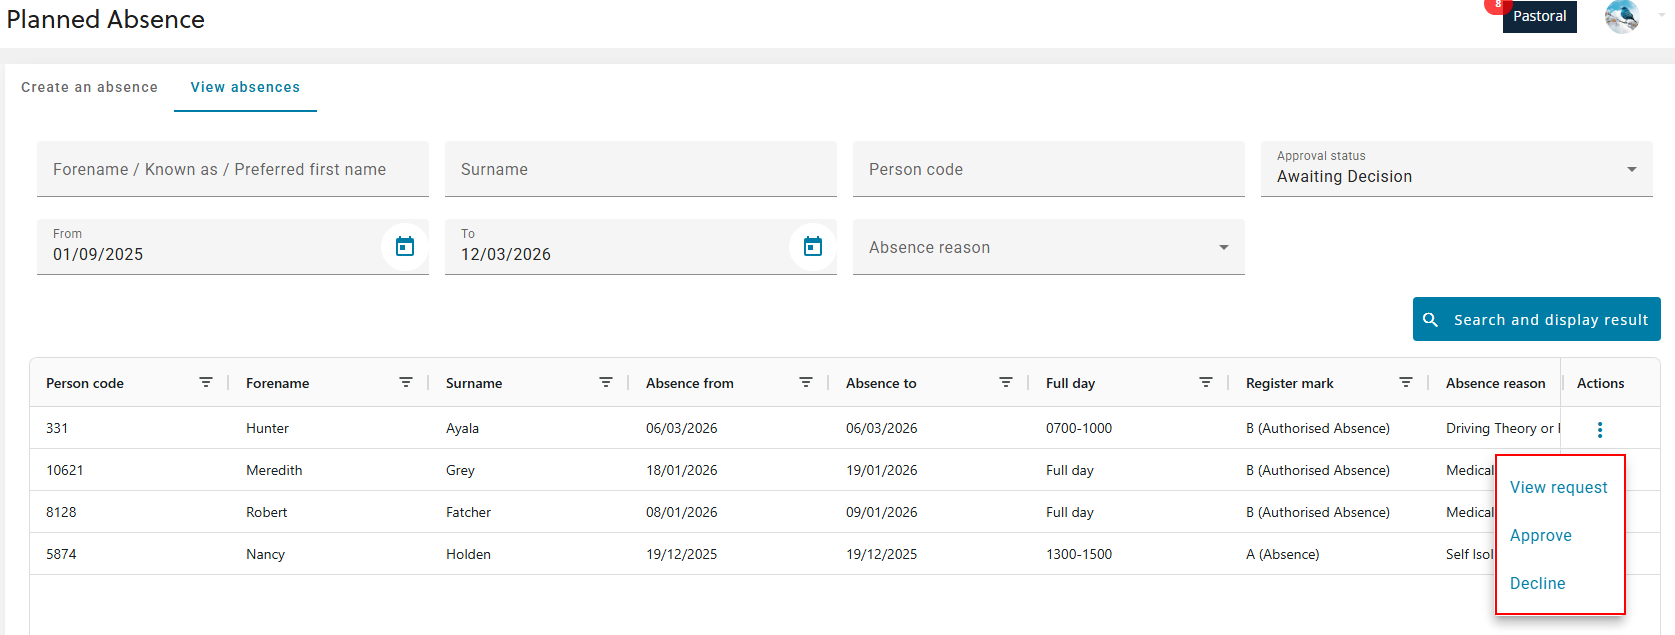Select the View absences tab

pyautogui.click(x=245, y=87)
